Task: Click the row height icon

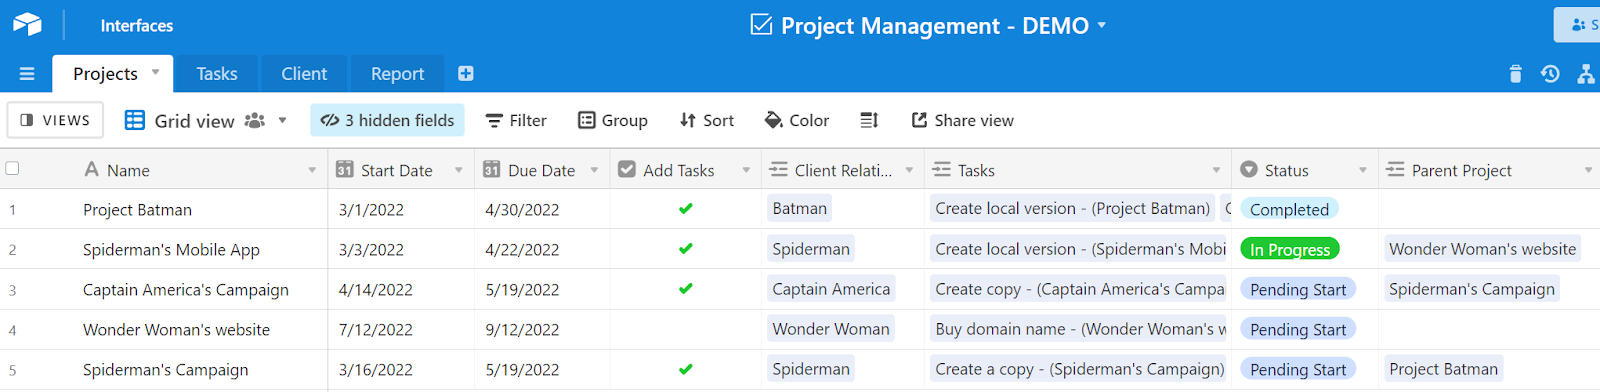Action: 869,120
